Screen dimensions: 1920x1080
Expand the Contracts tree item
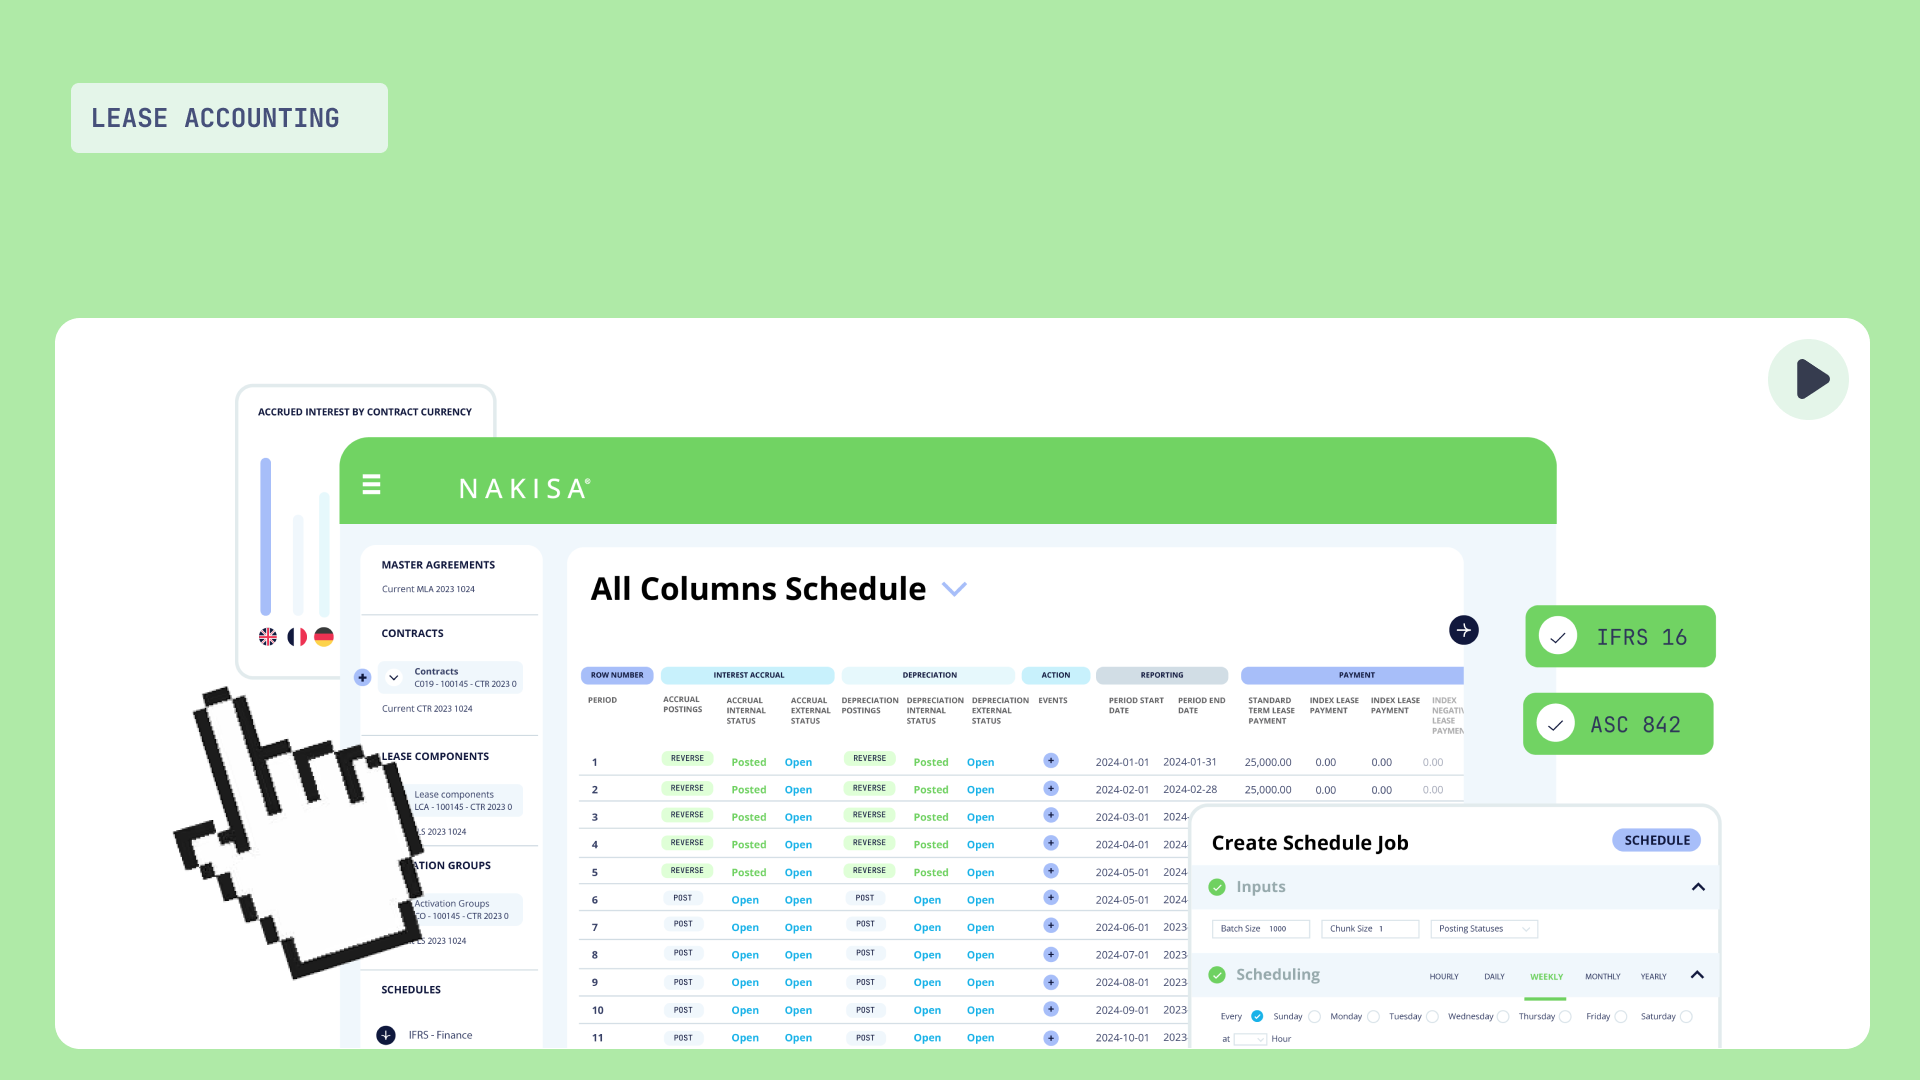point(393,676)
